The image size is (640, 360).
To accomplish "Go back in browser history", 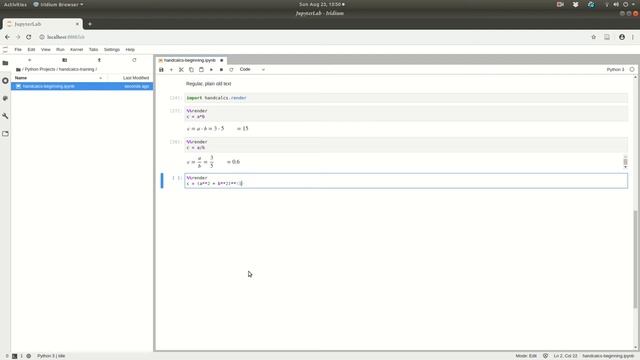I will 7,37.
